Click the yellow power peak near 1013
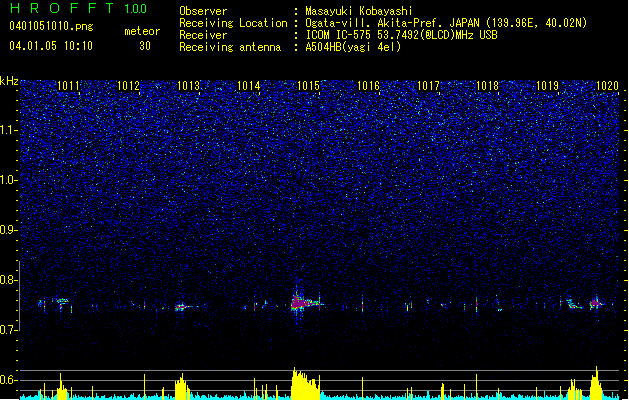Viewport: 629px width, 400px height. [x=183, y=387]
